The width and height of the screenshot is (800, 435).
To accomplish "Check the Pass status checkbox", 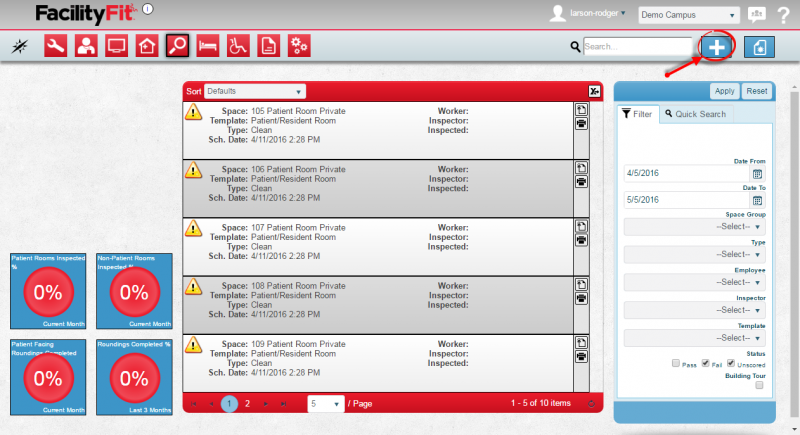I will click(x=677, y=362).
